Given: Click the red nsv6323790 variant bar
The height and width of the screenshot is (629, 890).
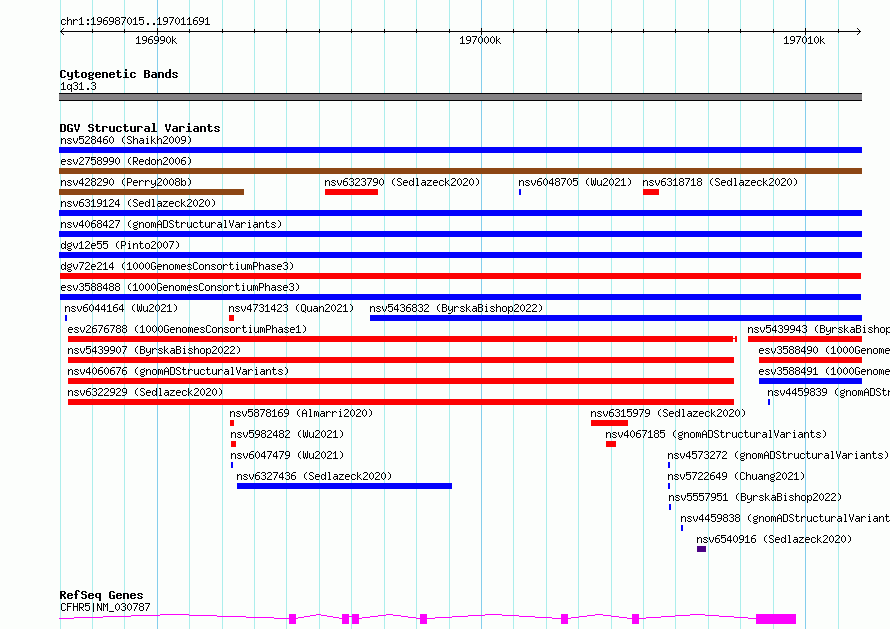Looking at the screenshot, I should 351,192.
